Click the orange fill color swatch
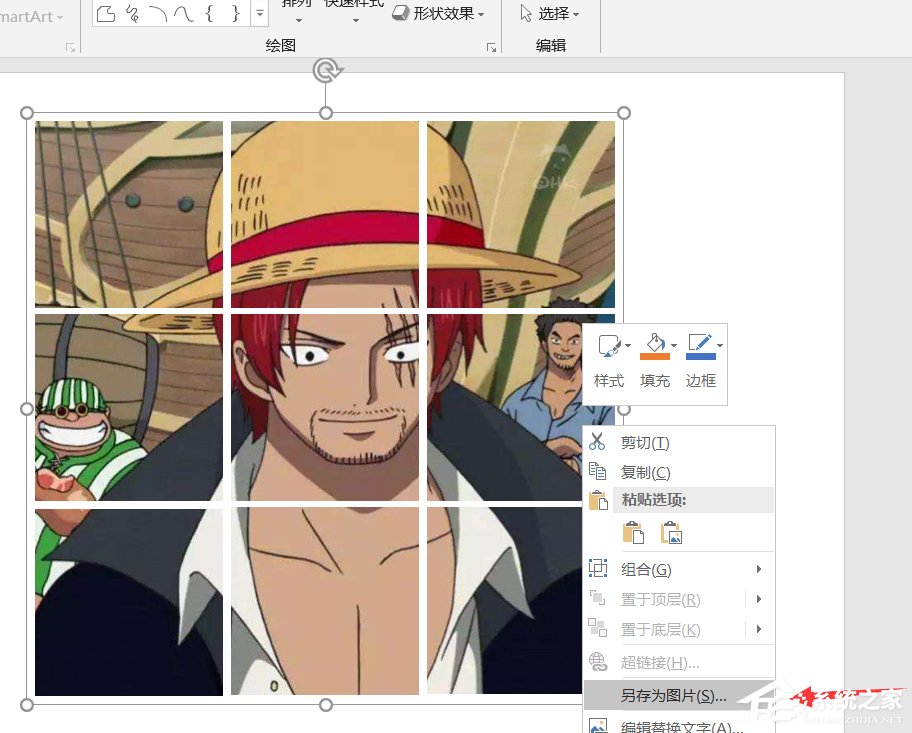 point(655,356)
